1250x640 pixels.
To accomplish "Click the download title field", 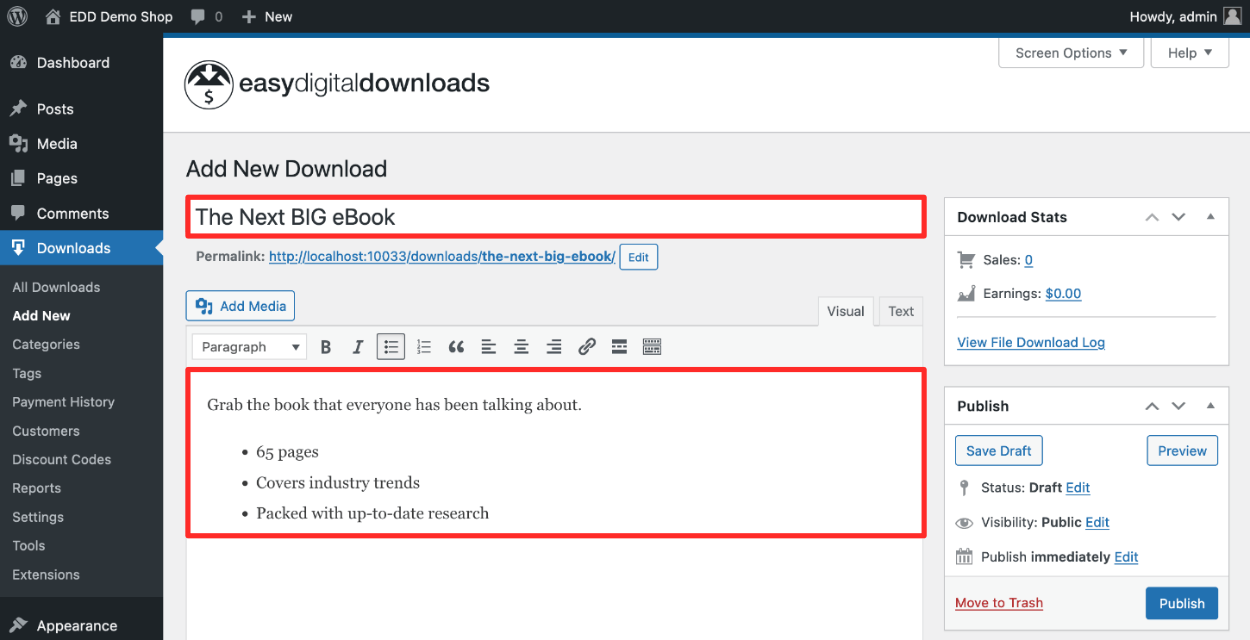I will [556, 217].
